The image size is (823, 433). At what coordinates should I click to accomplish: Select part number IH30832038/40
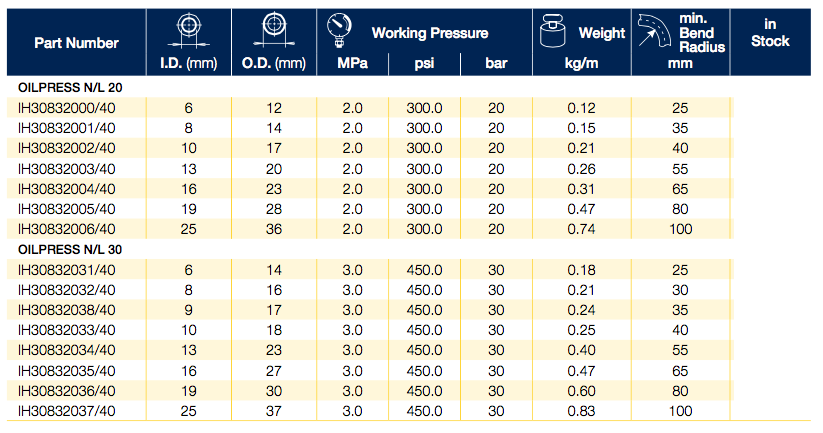coord(67,309)
